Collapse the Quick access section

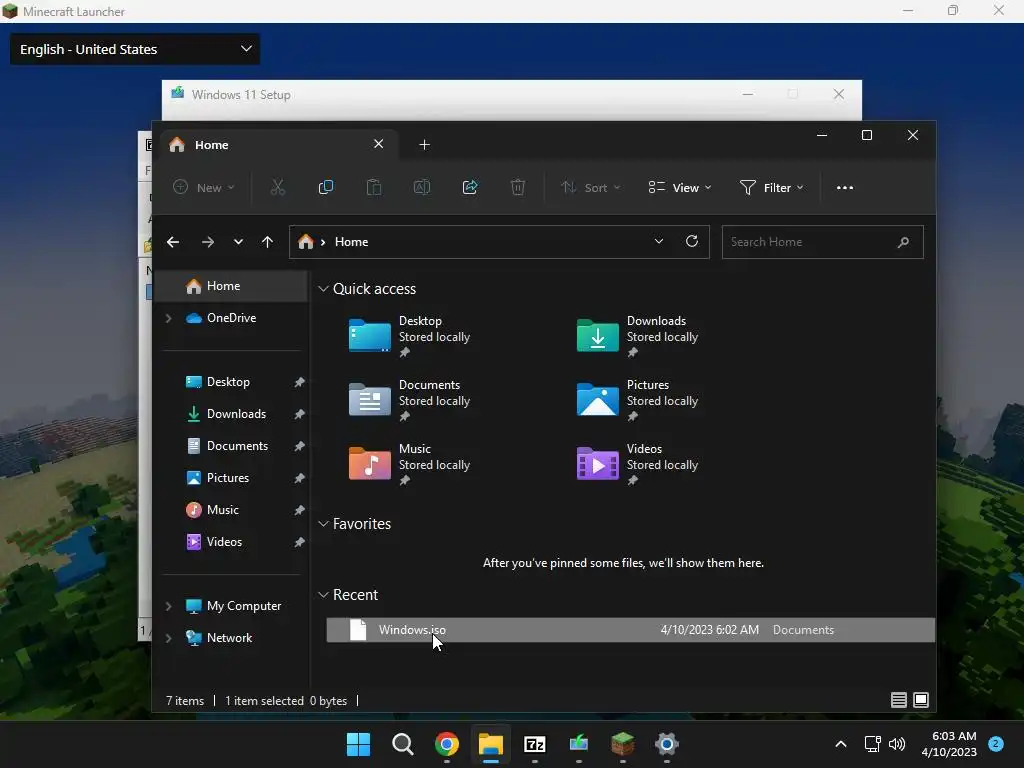click(x=323, y=289)
